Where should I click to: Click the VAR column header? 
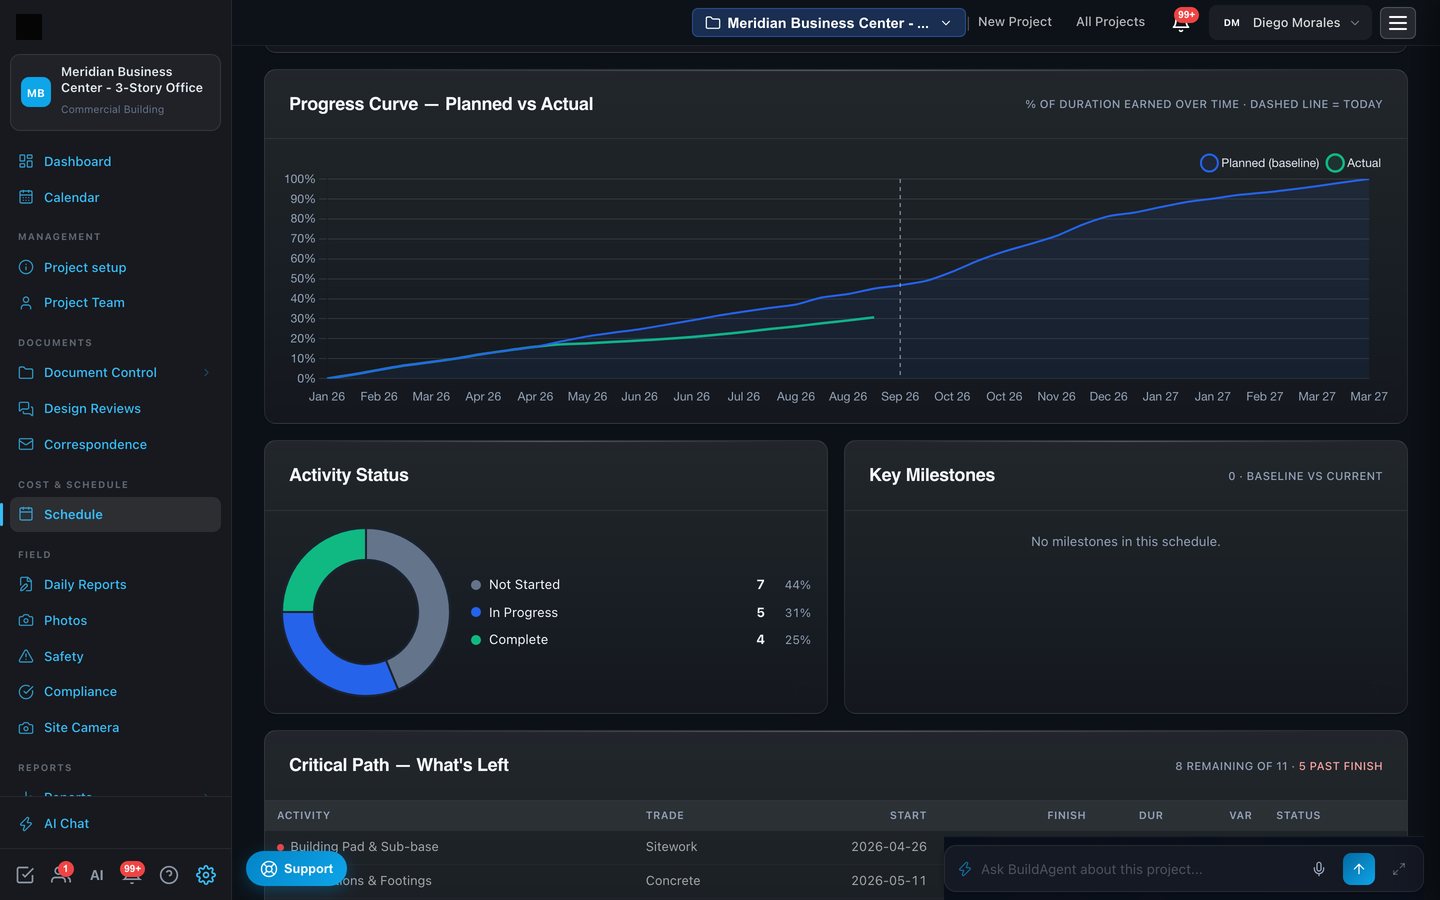1240,816
